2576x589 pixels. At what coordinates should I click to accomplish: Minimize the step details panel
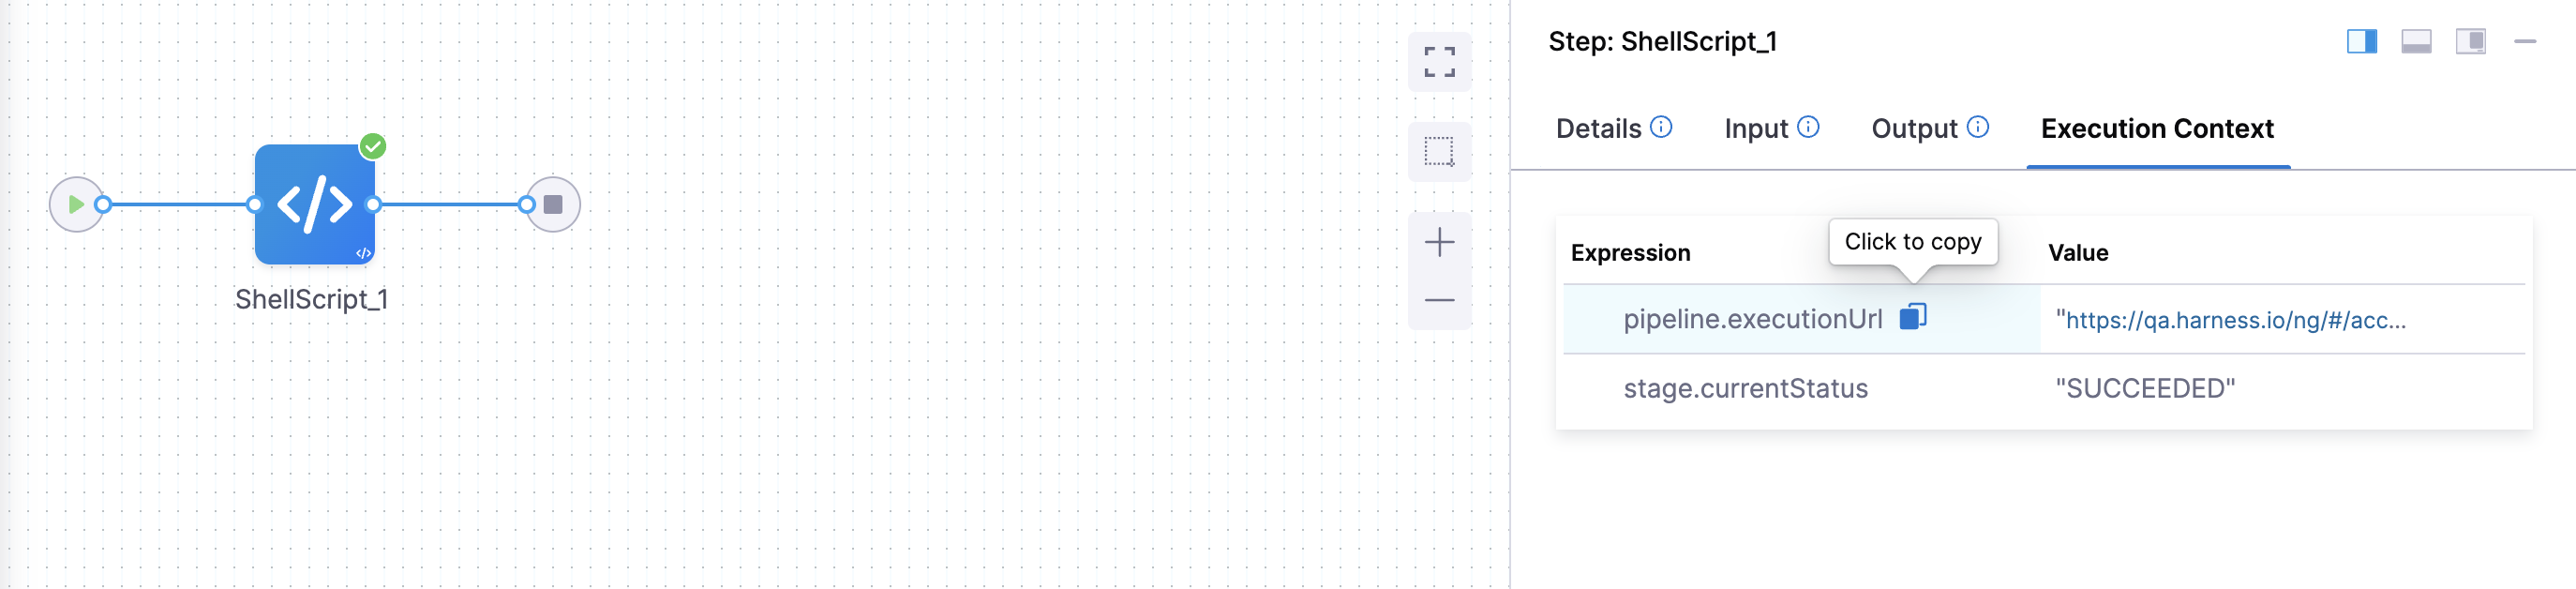2525,41
